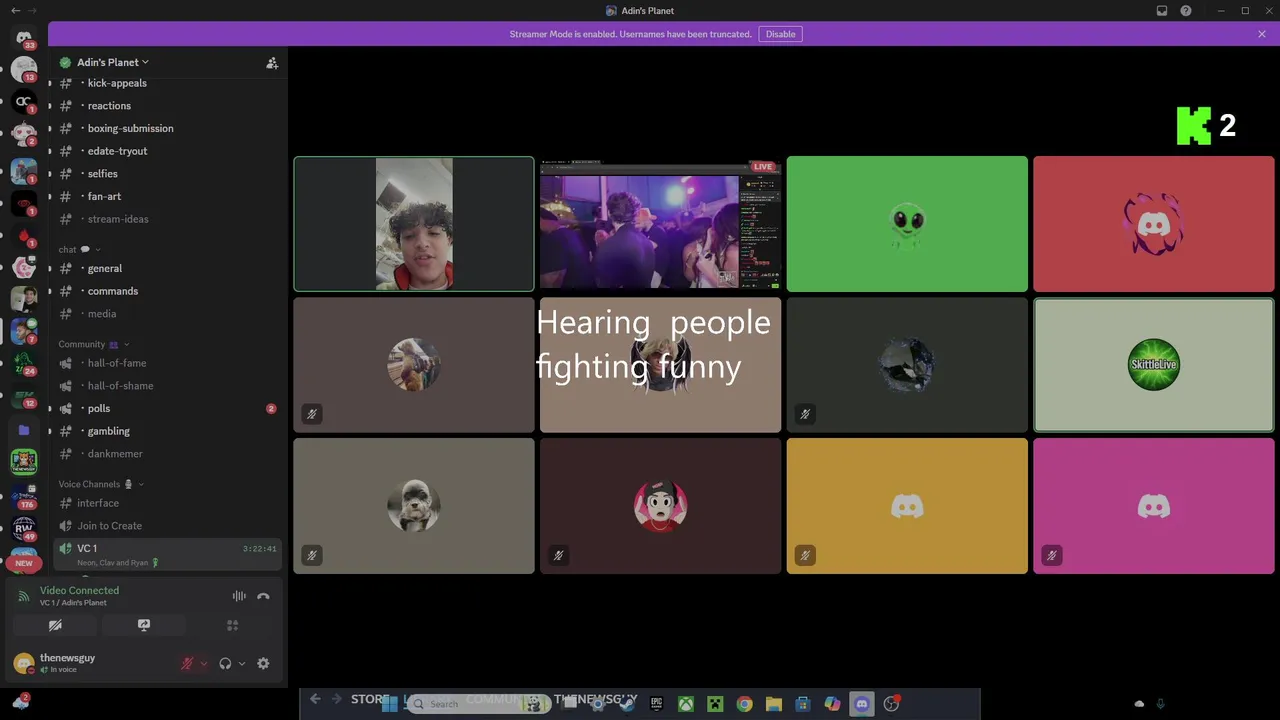Click the weather widget with 2 badge
Screen dimensions: 1280x720
[20, 702]
